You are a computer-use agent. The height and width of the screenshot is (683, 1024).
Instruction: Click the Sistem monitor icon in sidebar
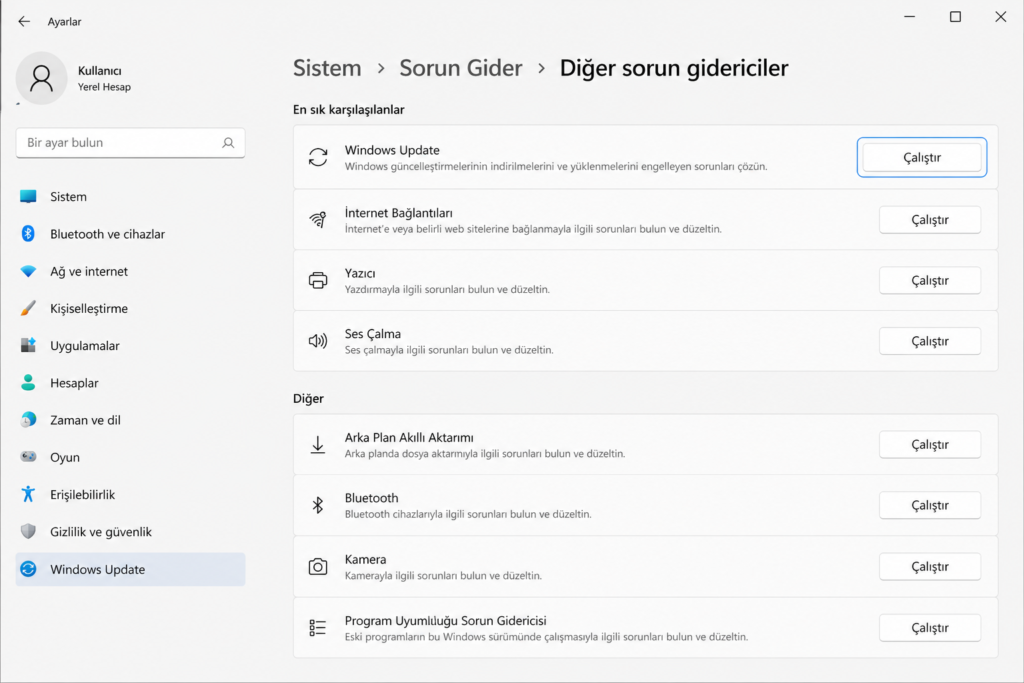[28, 197]
